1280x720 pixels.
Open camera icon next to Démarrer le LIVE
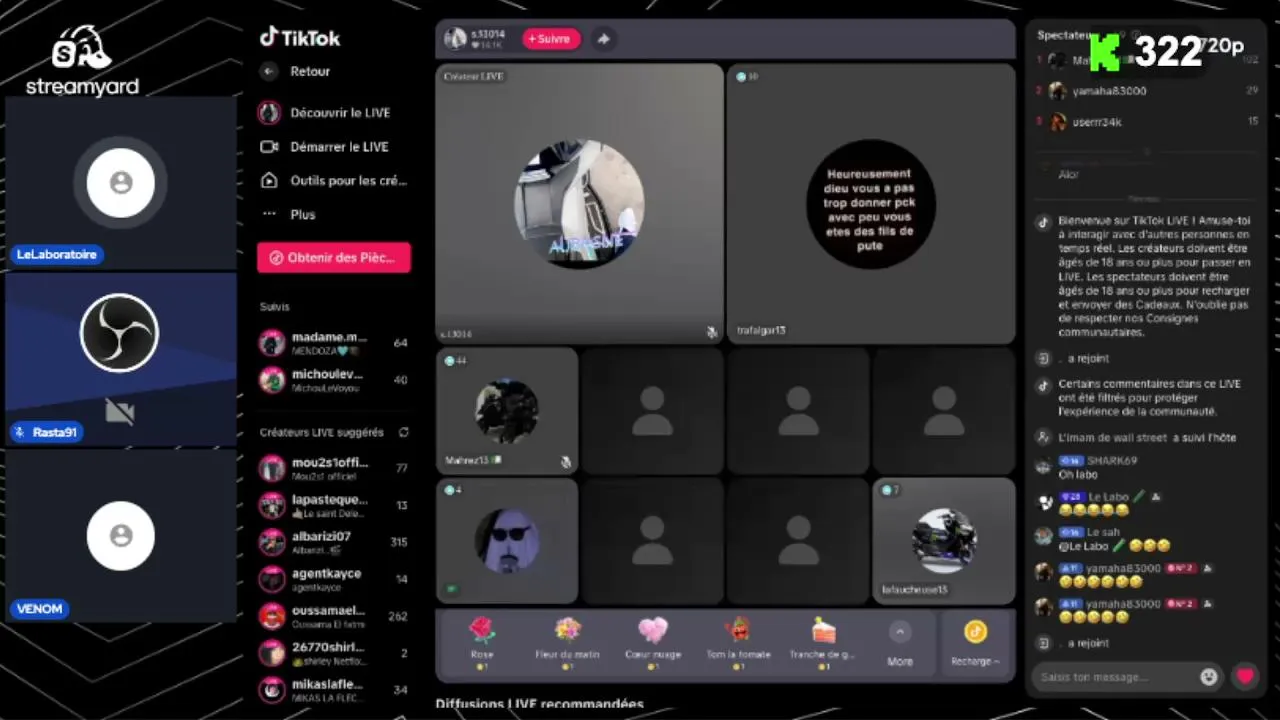[269, 147]
